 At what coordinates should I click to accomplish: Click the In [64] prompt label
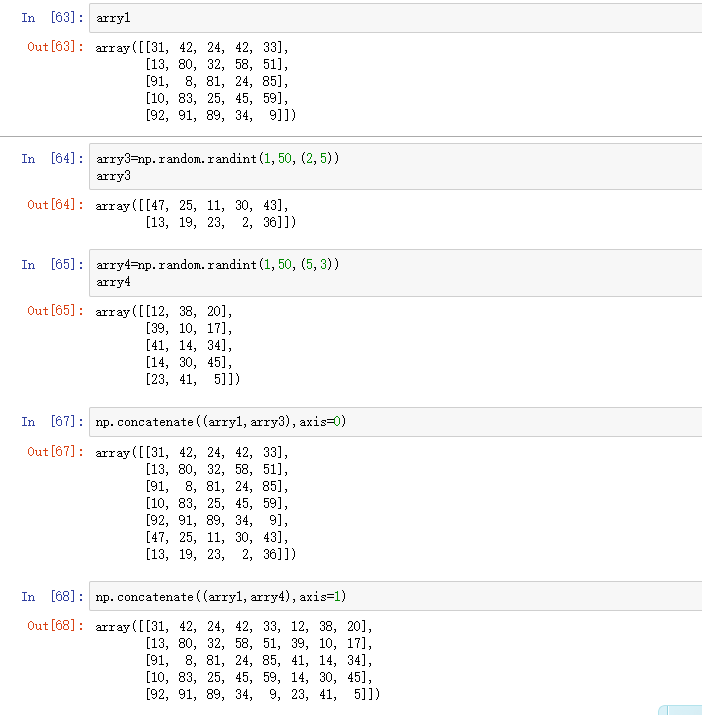click(x=52, y=159)
